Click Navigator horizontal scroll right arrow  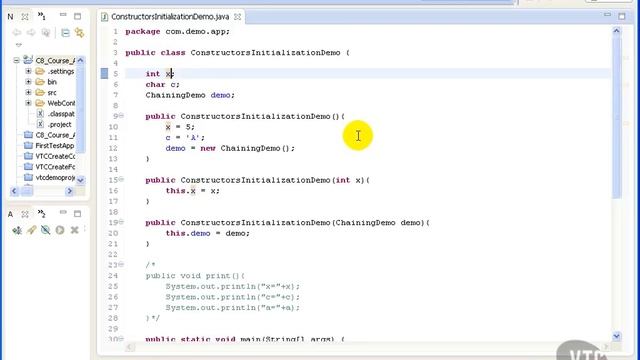(69, 191)
